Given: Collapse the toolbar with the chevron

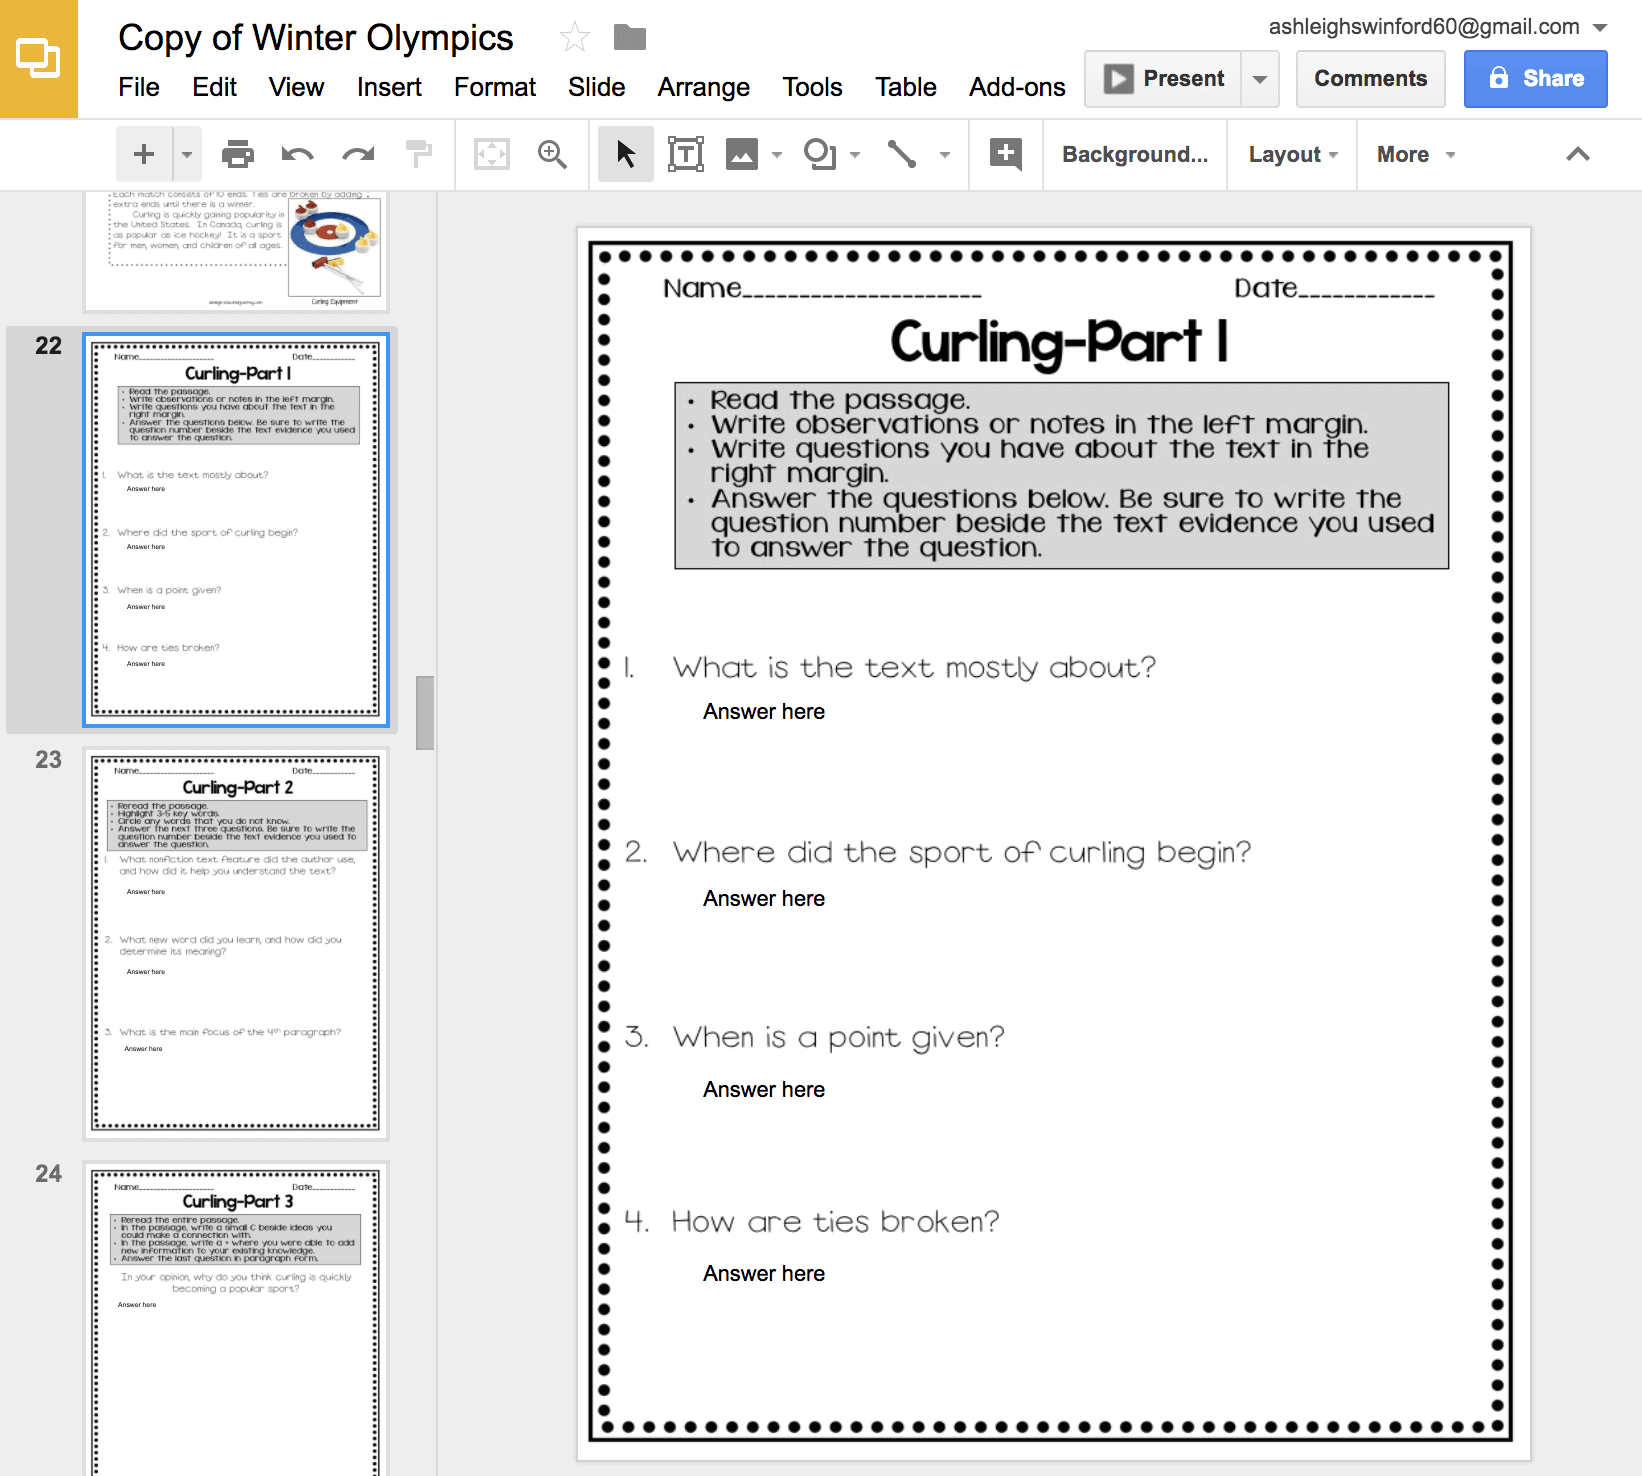Looking at the screenshot, I should click(1577, 154).
